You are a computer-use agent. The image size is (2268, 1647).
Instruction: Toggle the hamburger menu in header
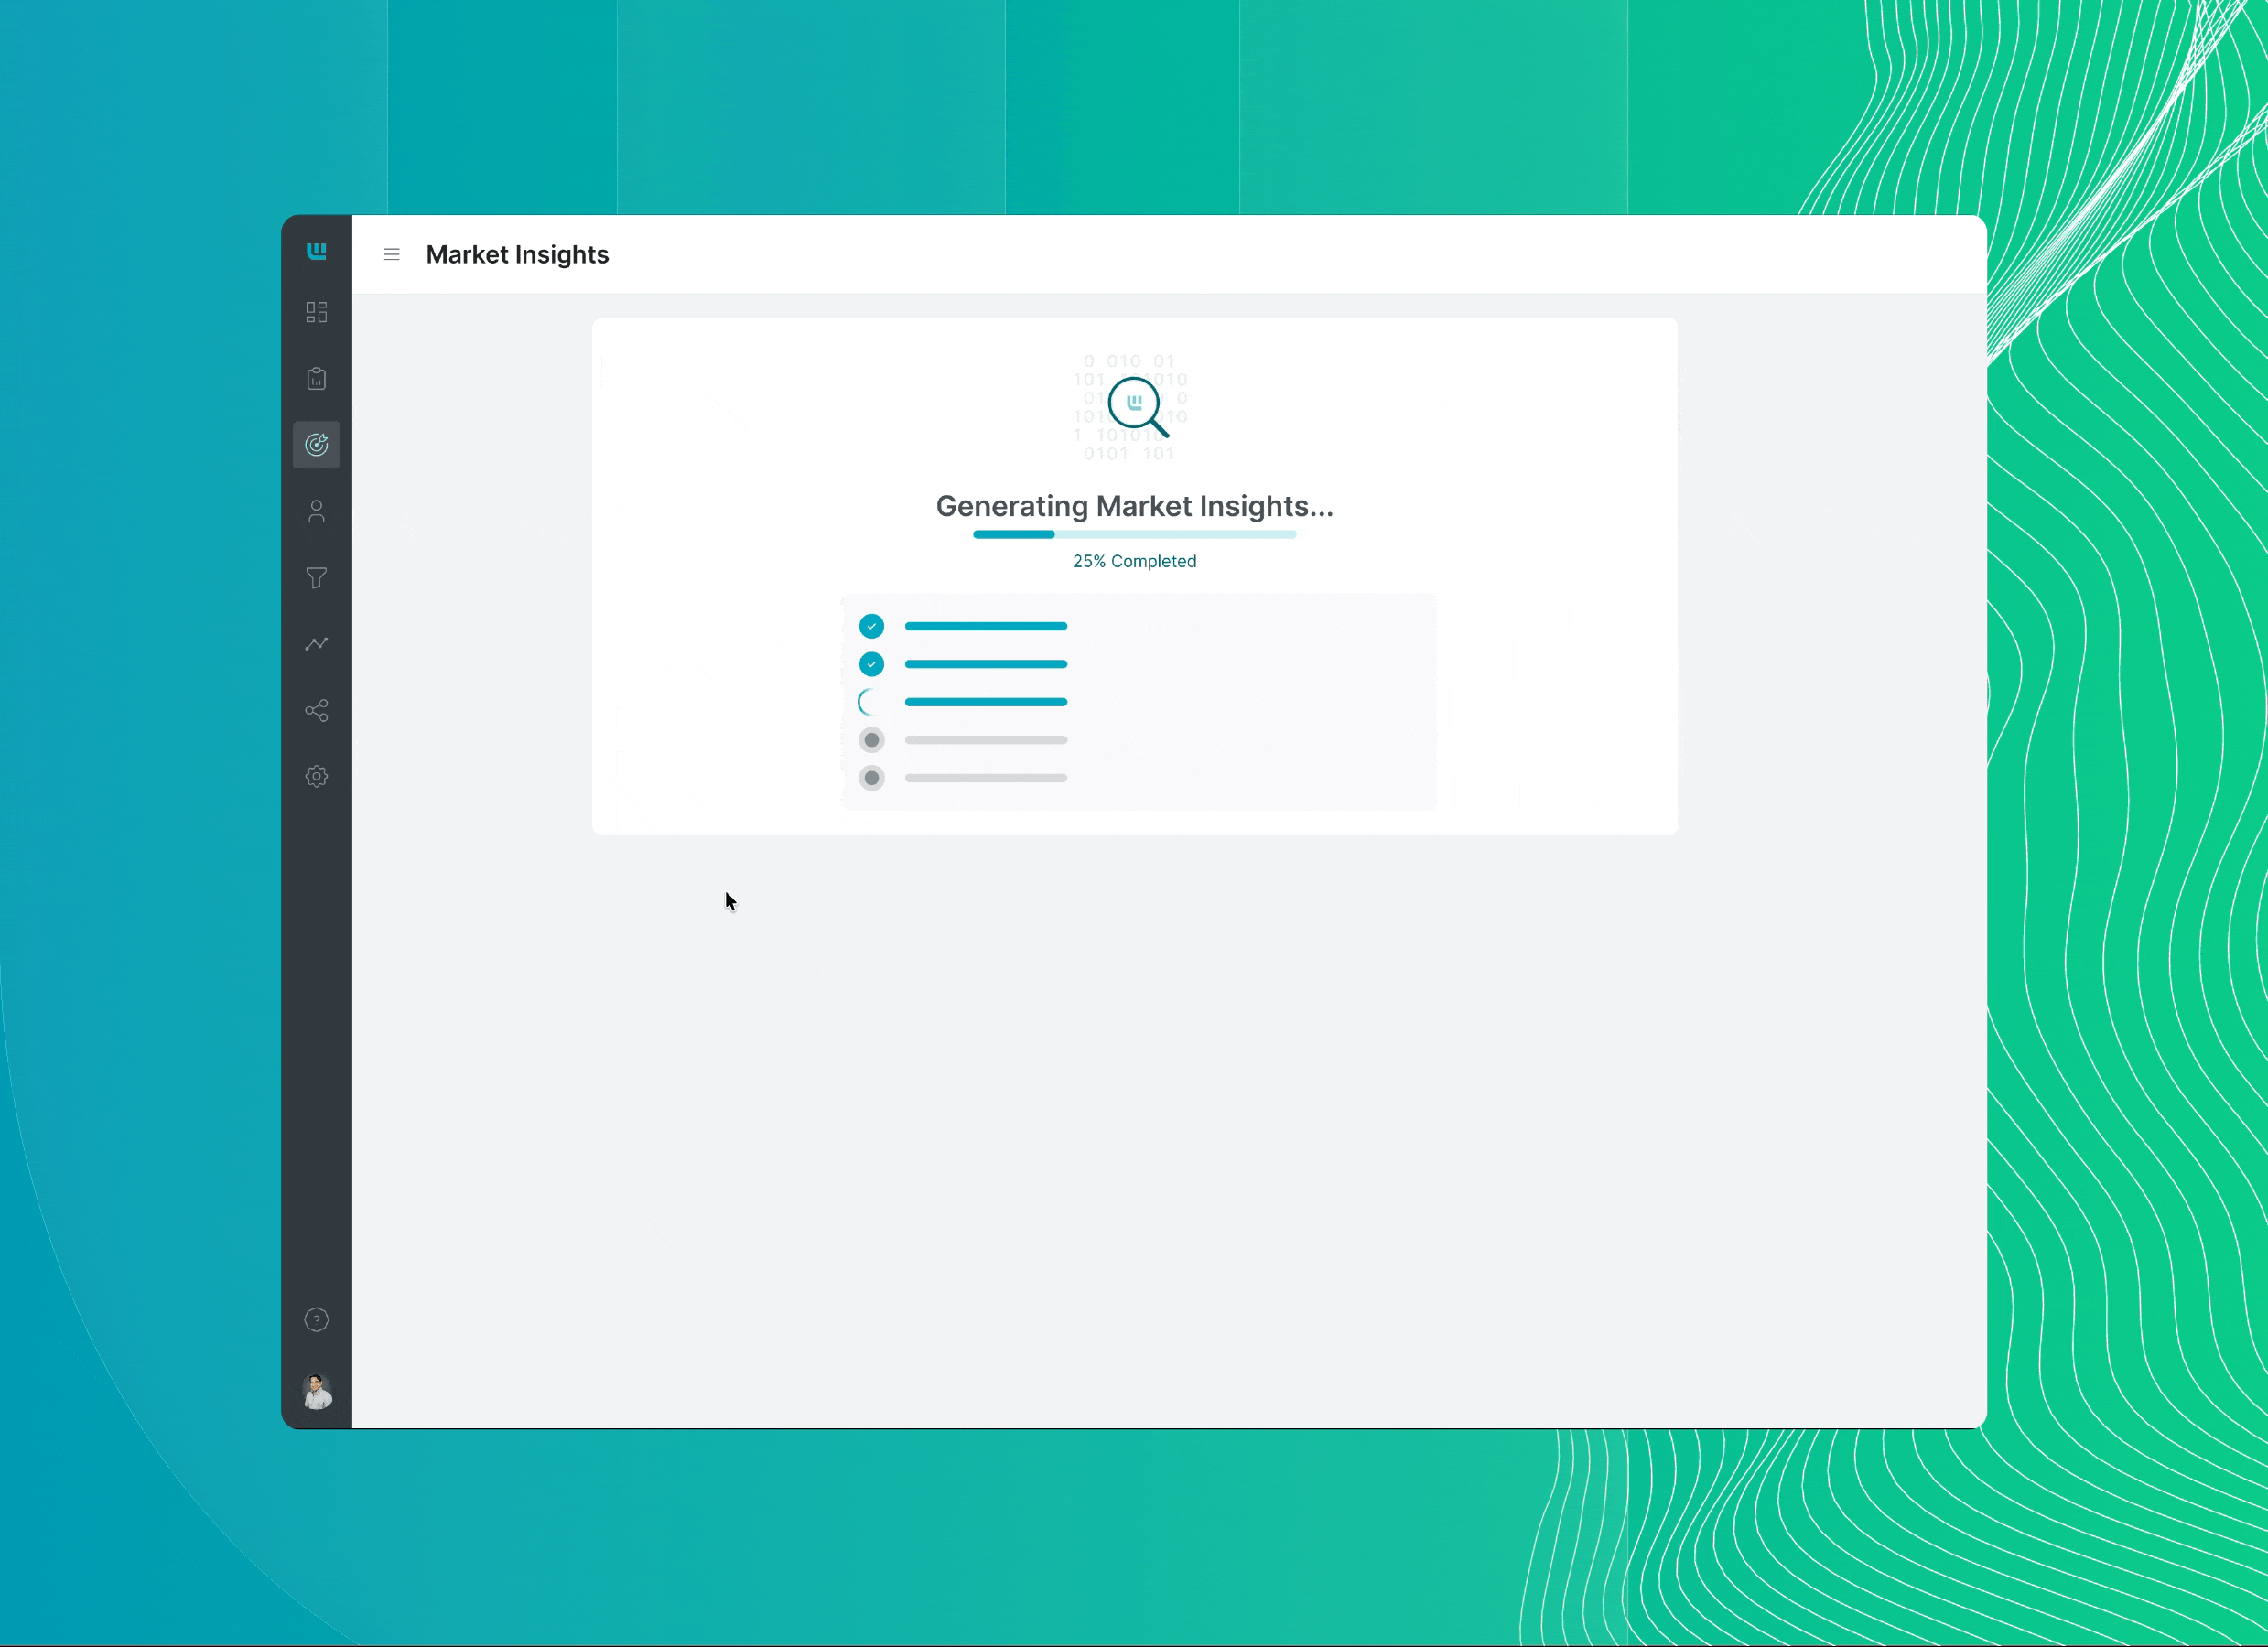392,255
